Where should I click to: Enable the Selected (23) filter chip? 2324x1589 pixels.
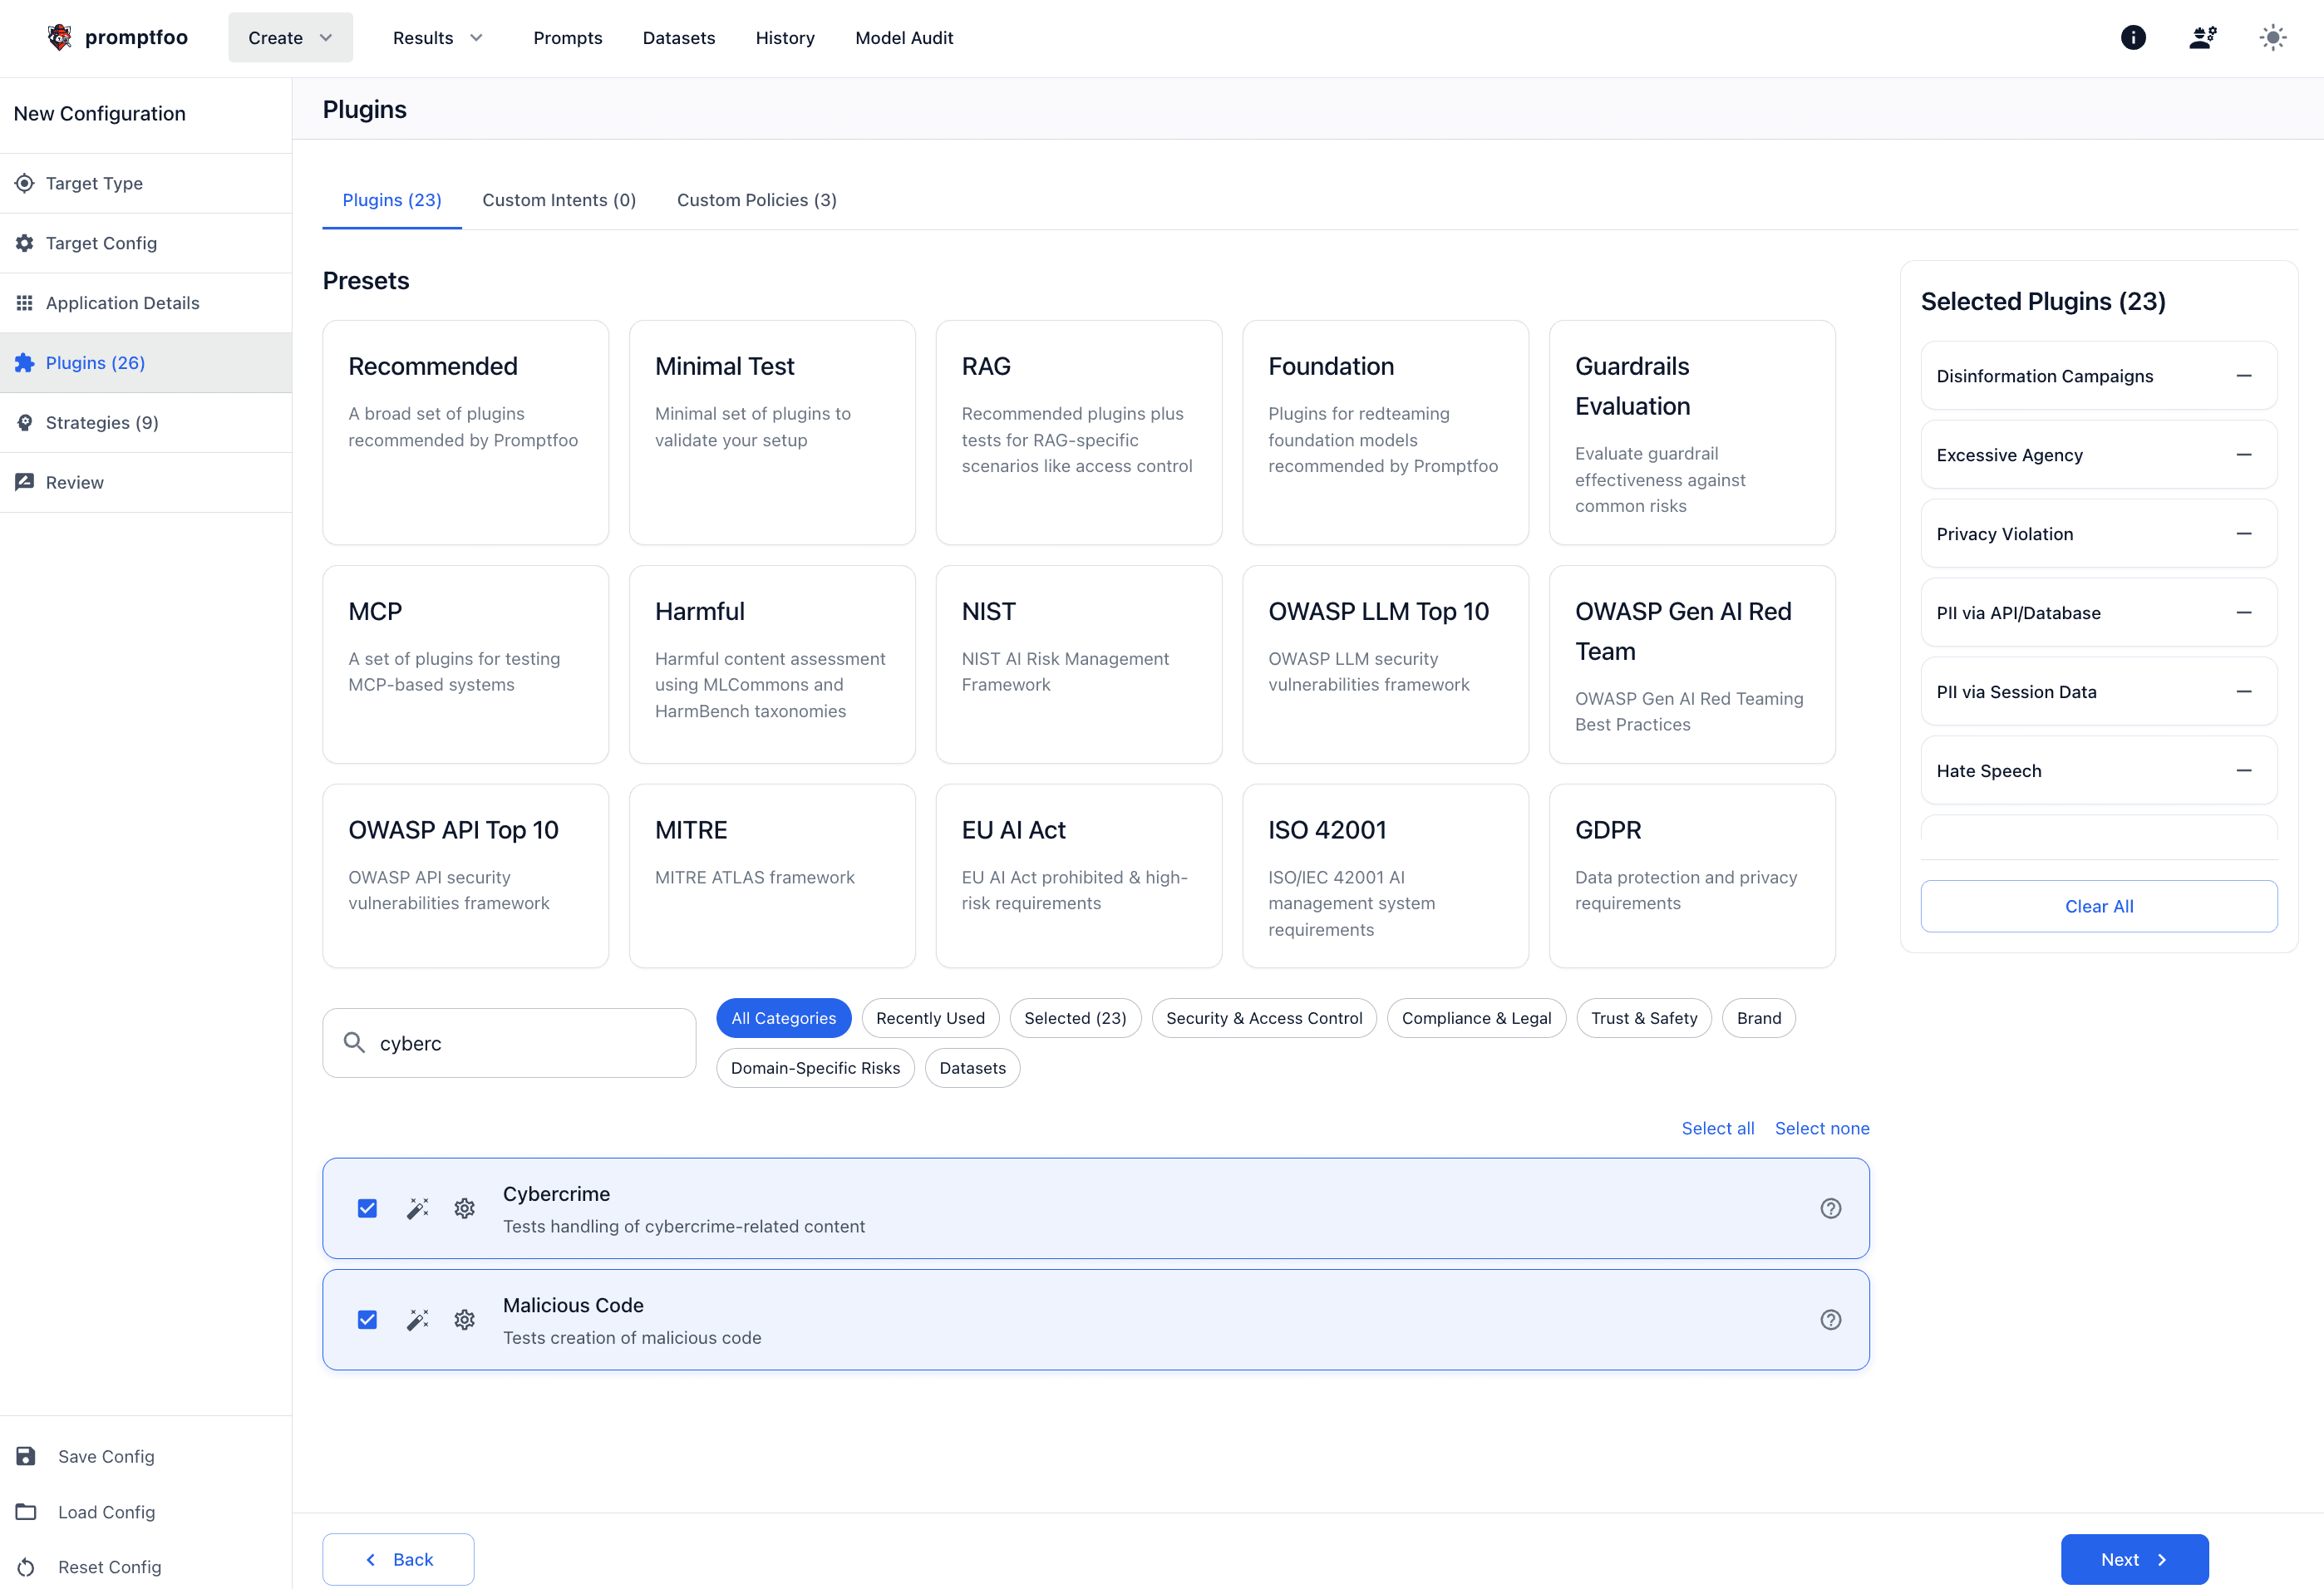tap(1075, 1017)
